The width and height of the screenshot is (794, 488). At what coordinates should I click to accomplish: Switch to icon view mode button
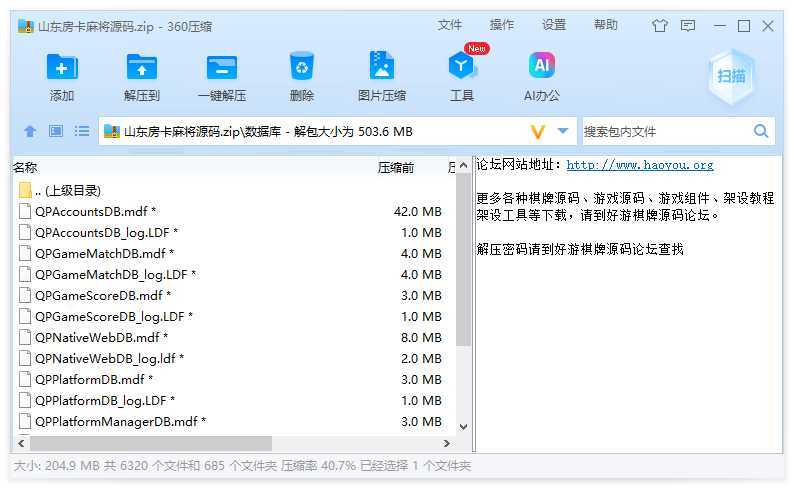[56, 131]
